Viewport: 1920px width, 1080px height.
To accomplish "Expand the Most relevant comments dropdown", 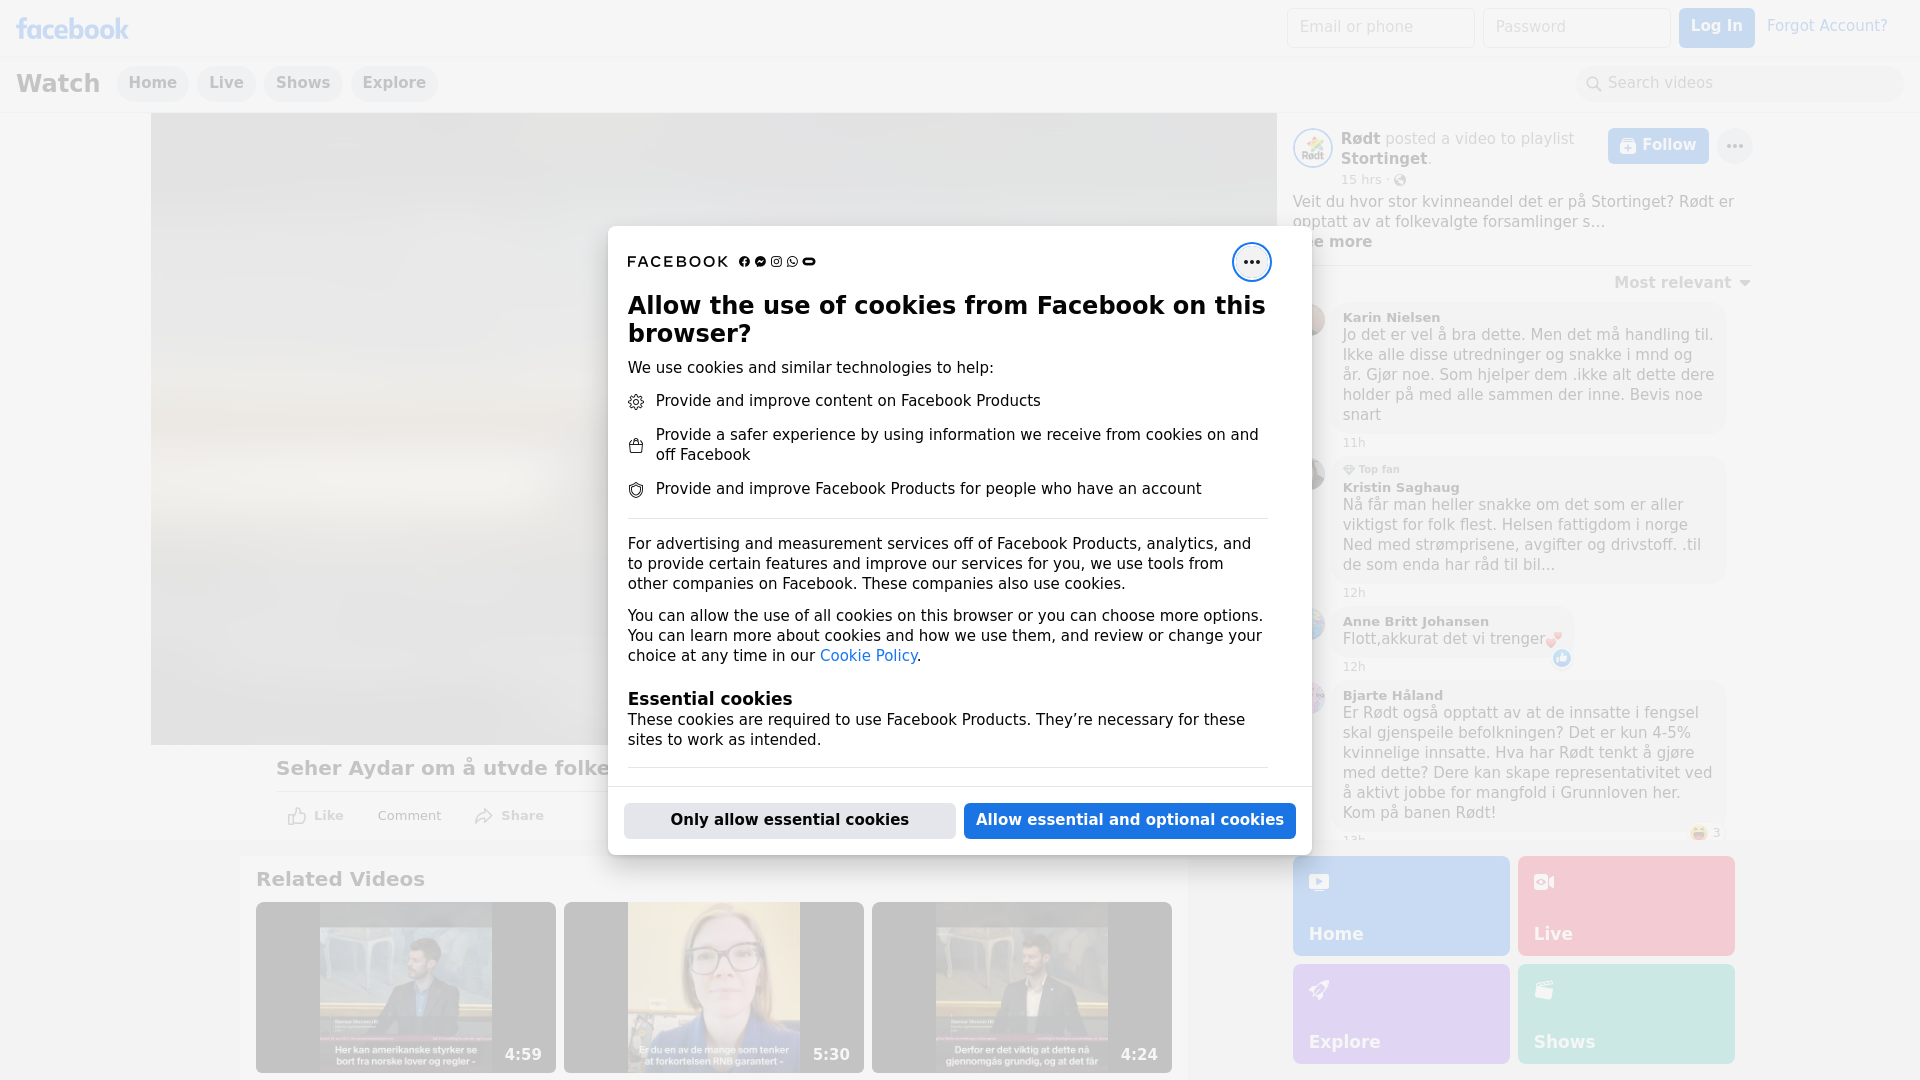I will pyautogui.click(x=1682, y=283).
